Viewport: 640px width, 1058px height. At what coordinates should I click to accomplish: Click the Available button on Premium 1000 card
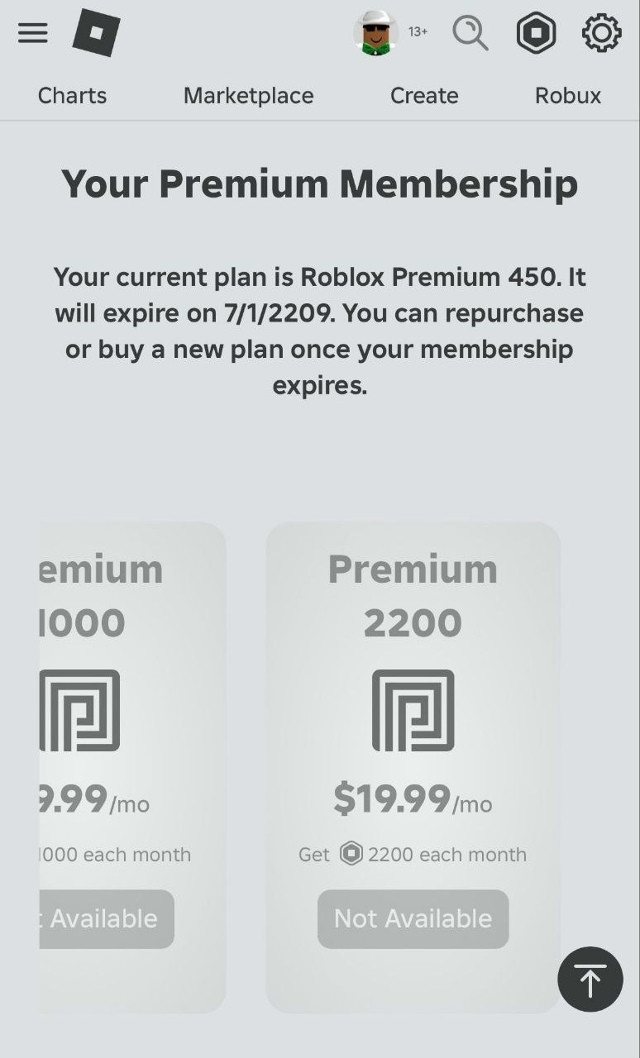click(107, 919)
